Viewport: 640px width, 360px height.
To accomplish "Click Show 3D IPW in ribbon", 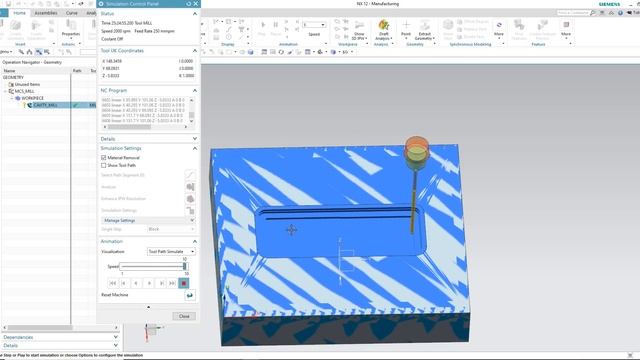I will pos(359,30).
